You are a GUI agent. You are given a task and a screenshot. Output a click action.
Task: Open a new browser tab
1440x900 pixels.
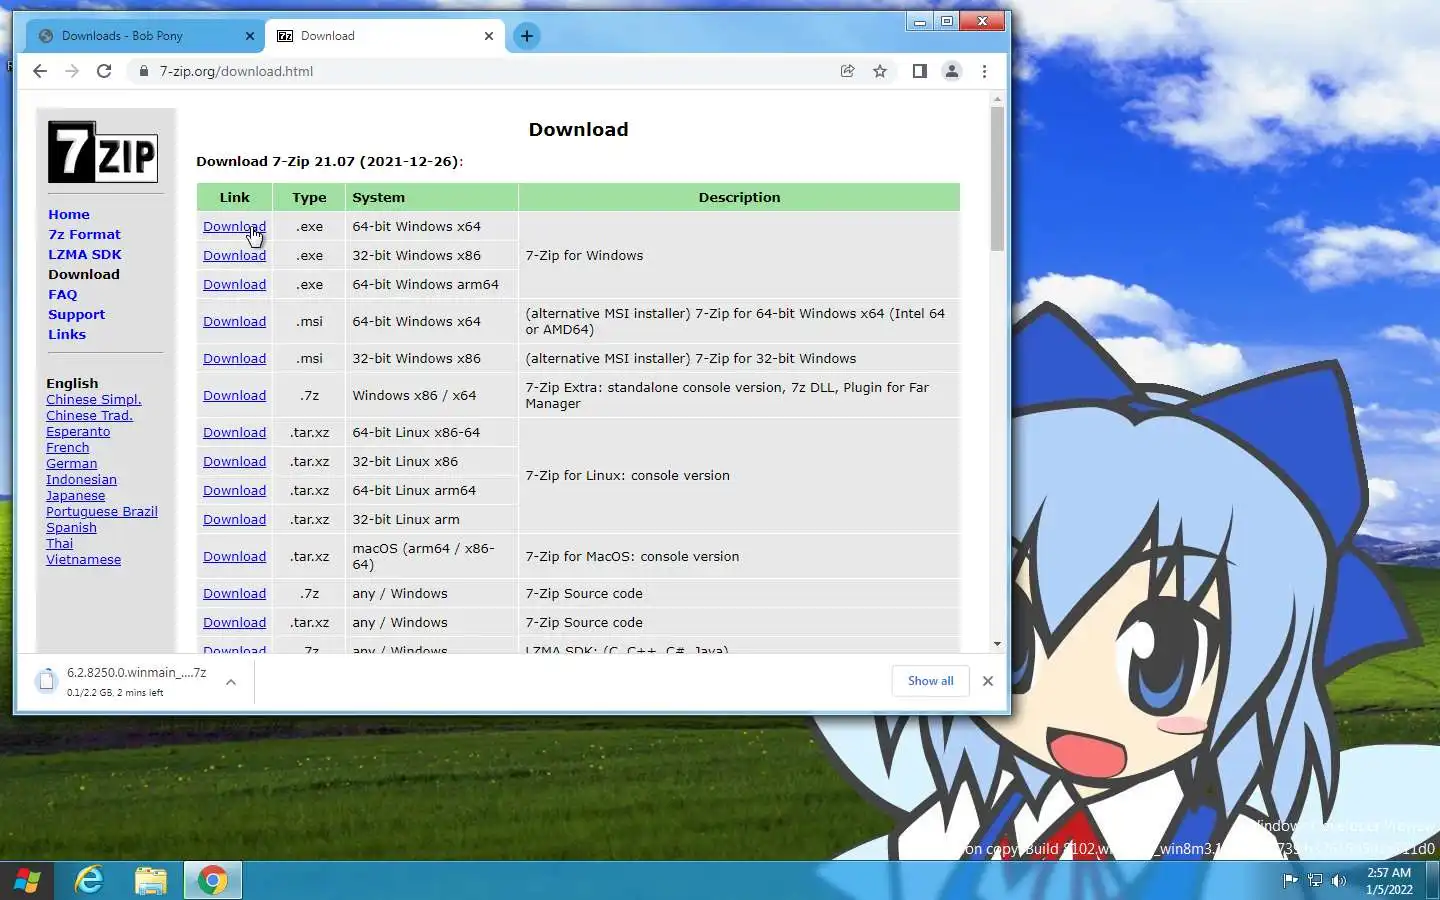tap(527, 36)
